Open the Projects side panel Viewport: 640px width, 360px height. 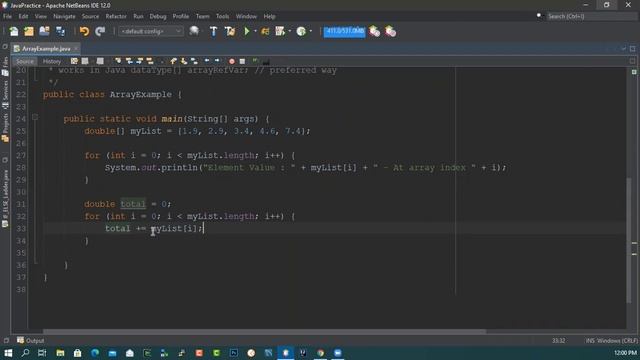[5, 129]
